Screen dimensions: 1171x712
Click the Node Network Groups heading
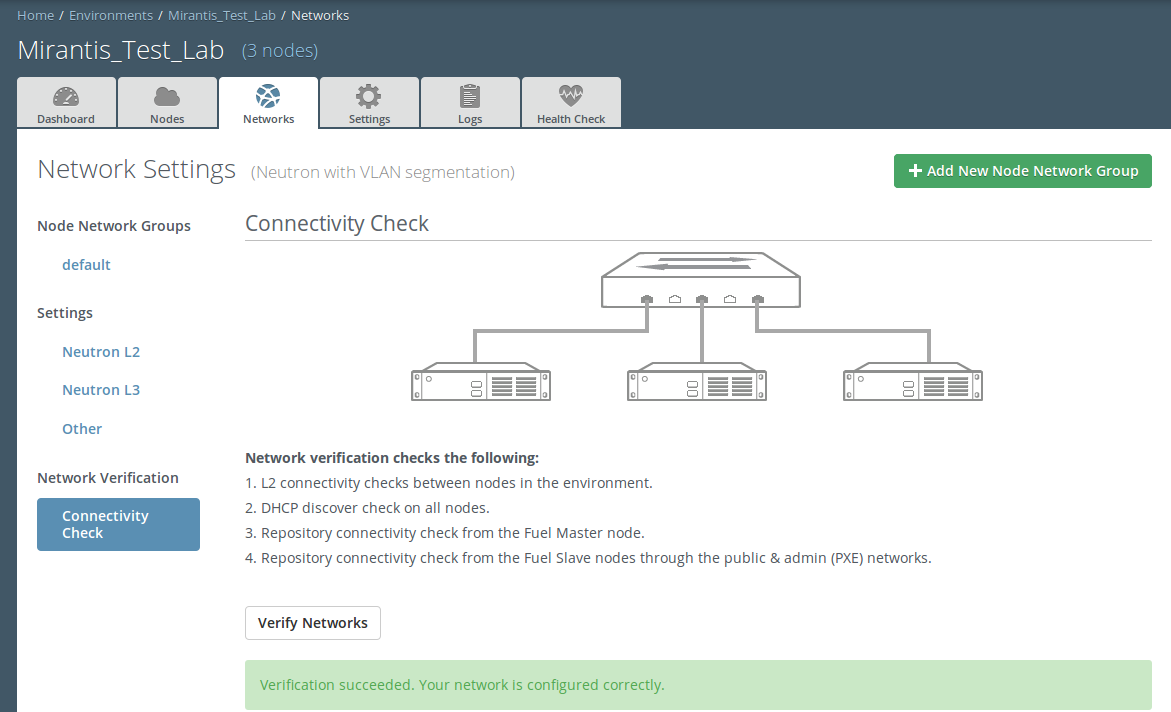(114, 226)
